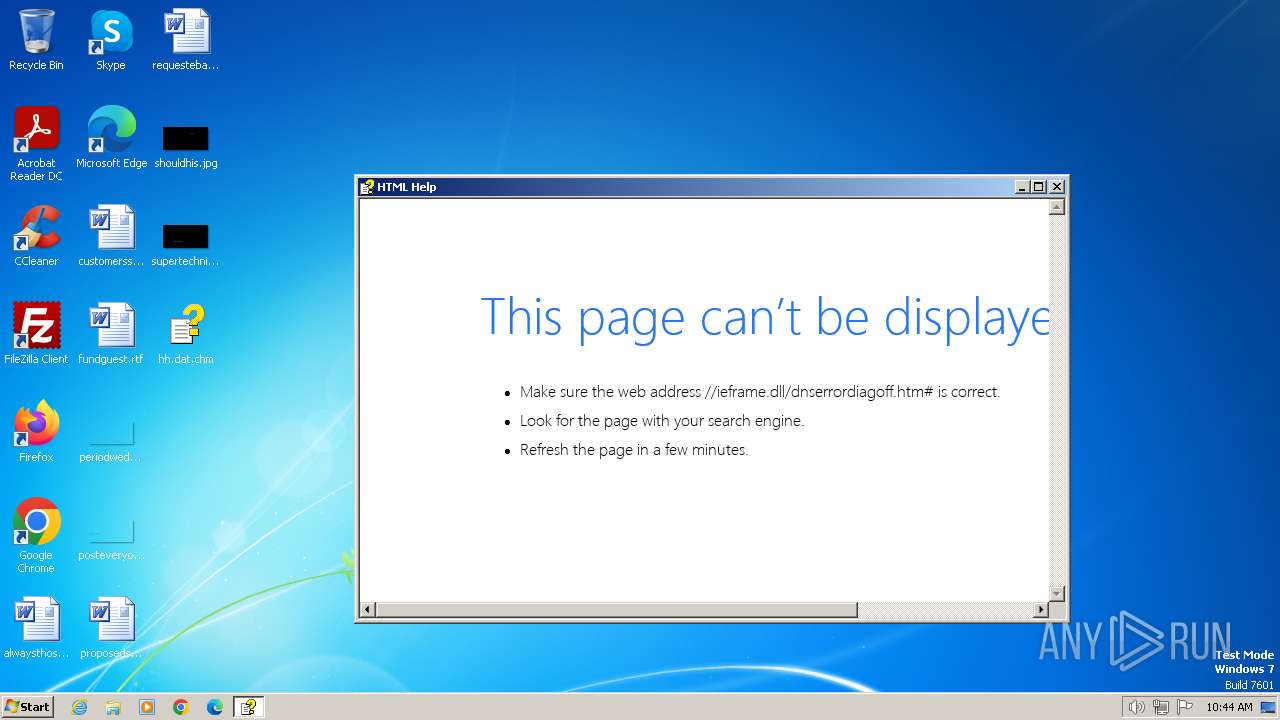The width and height of the screenshot is (1280, 720).
Task: Open the Recycle Bin desktop icon
Action: coord(36,40)
